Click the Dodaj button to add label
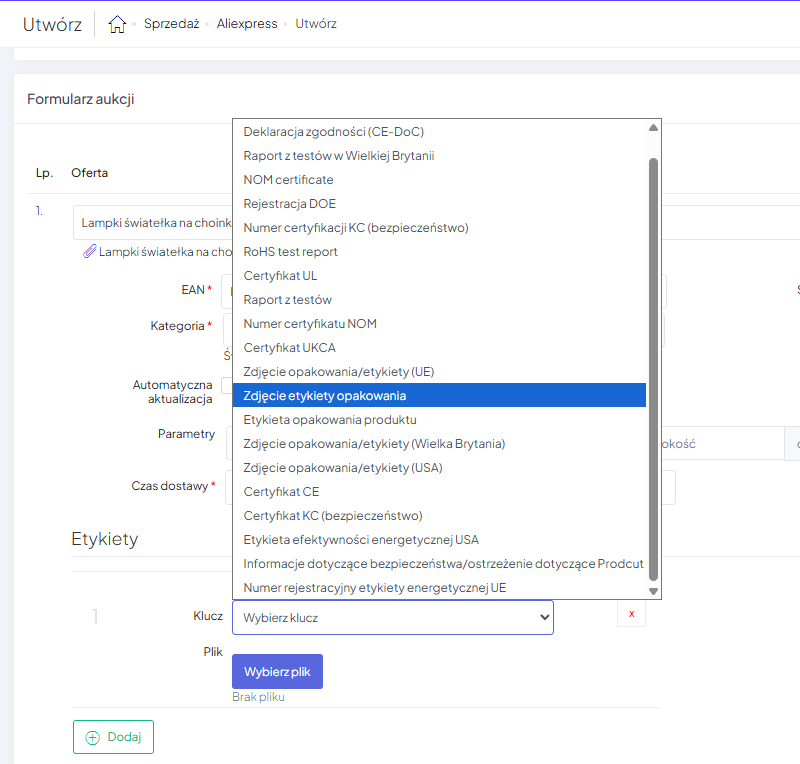 [x=113, y=737]
